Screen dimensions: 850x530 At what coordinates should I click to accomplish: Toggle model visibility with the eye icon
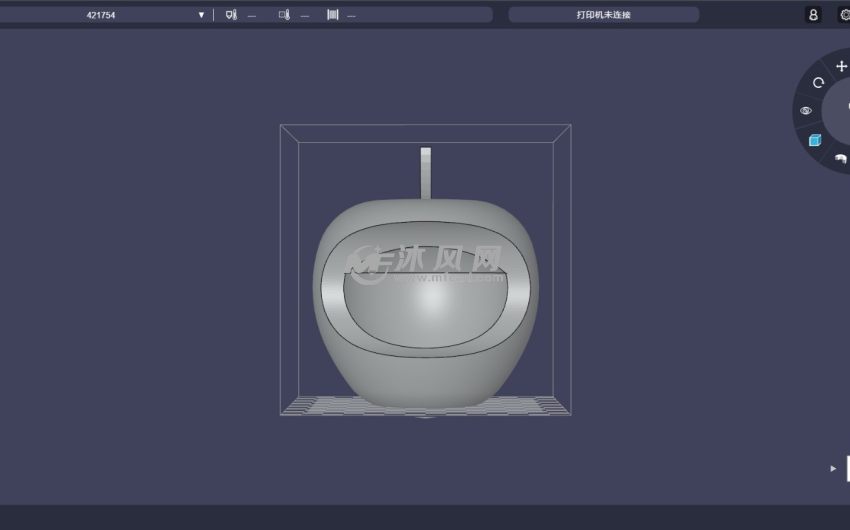(x=806, y=111)
